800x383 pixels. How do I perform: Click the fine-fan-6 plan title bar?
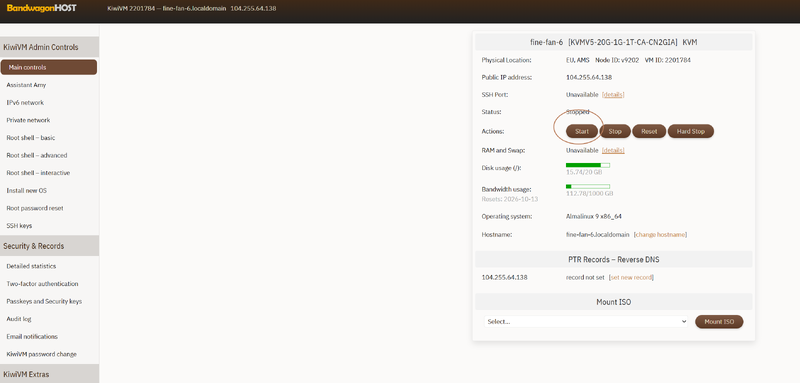click(613, 42)
